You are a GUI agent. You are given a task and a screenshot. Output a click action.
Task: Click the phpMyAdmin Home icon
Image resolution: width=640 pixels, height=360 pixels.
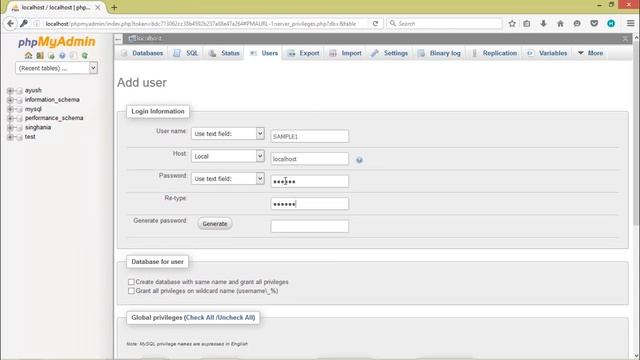tap(28, 56)
